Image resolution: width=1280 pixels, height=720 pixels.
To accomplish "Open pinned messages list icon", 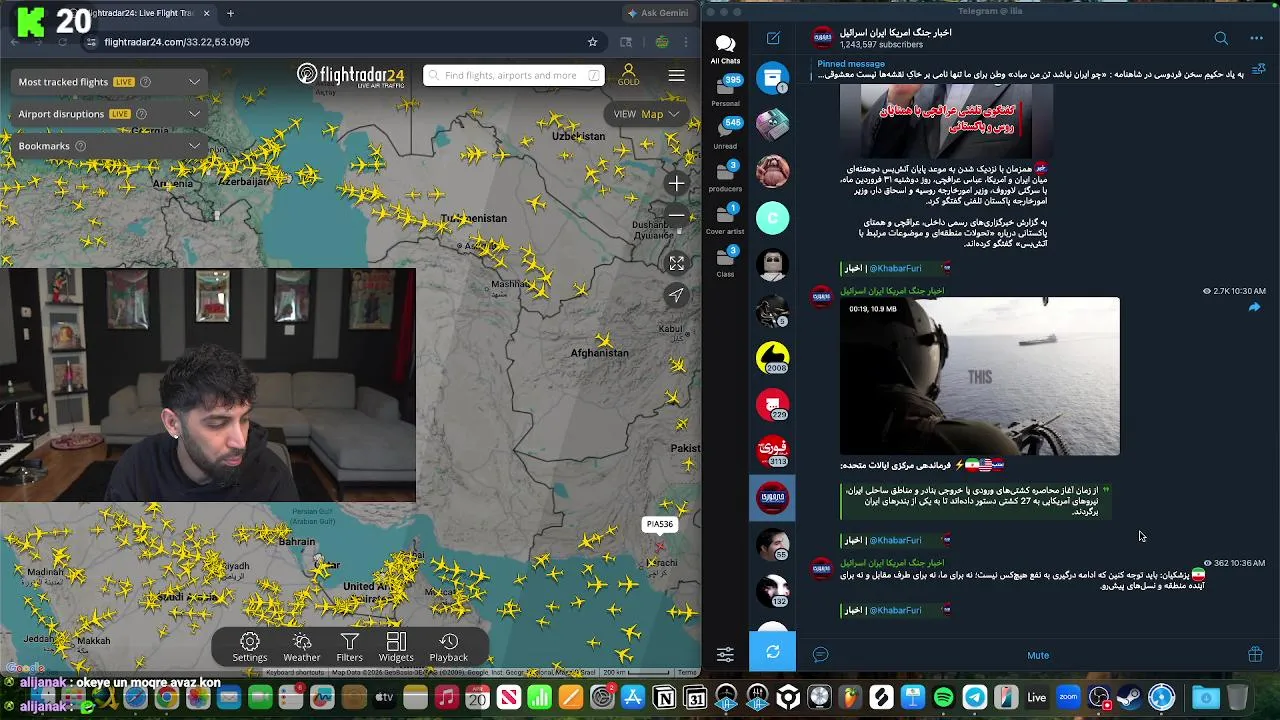I will tap(1258, 69).
